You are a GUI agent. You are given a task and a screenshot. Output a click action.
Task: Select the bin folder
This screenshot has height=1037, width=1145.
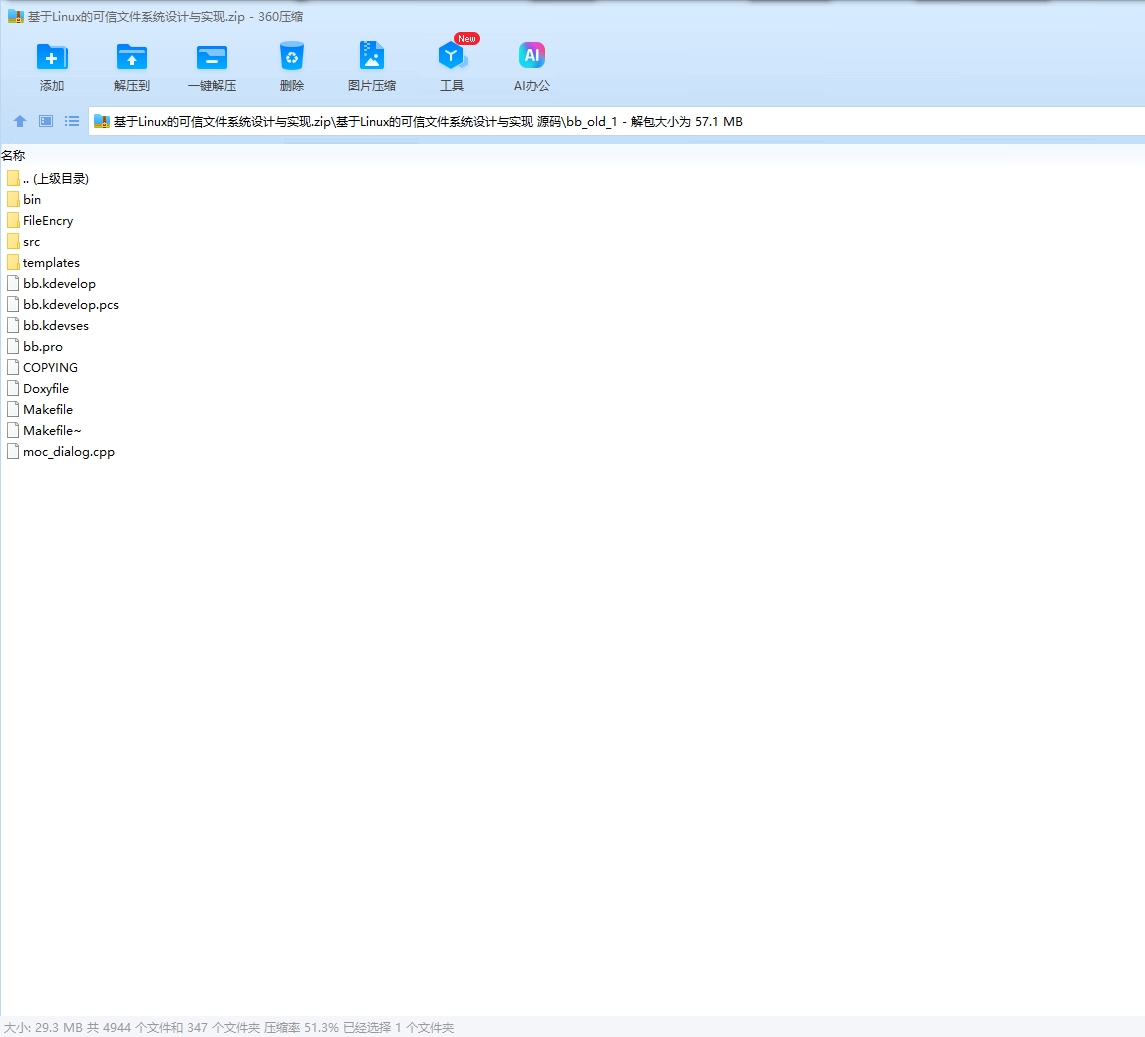[x=32, y=200]
